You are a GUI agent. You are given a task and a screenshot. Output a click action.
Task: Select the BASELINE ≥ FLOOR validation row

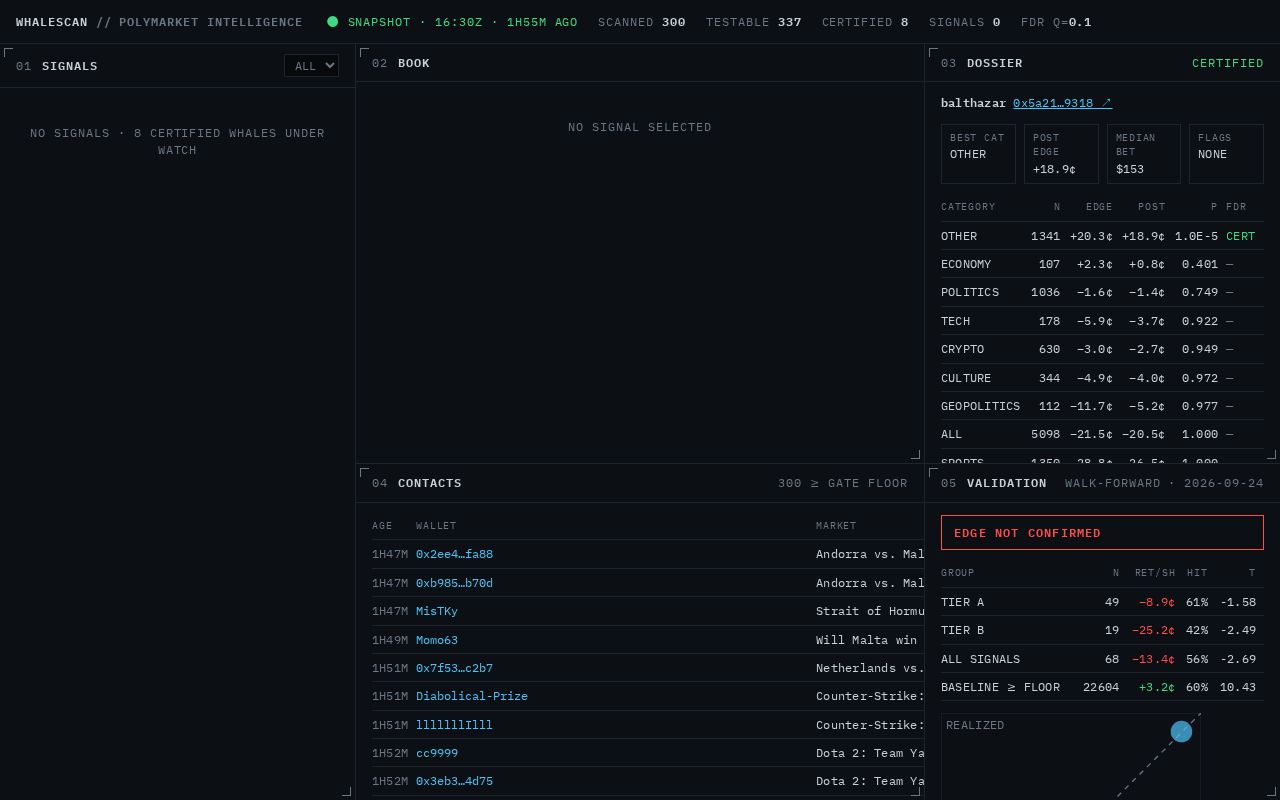[x=1102, y=687]
